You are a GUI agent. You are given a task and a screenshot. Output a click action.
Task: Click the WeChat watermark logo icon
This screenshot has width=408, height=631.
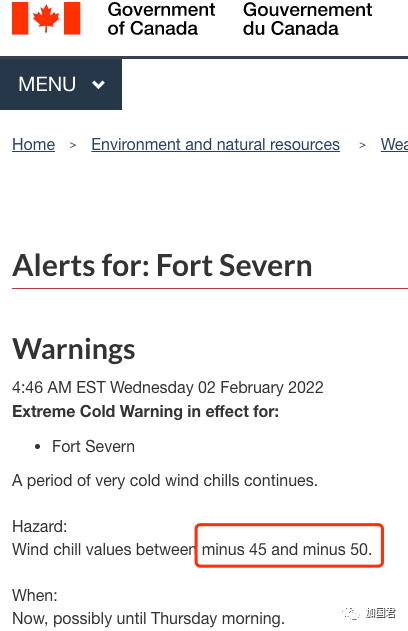pyautogui.click(x=350, y=614)
